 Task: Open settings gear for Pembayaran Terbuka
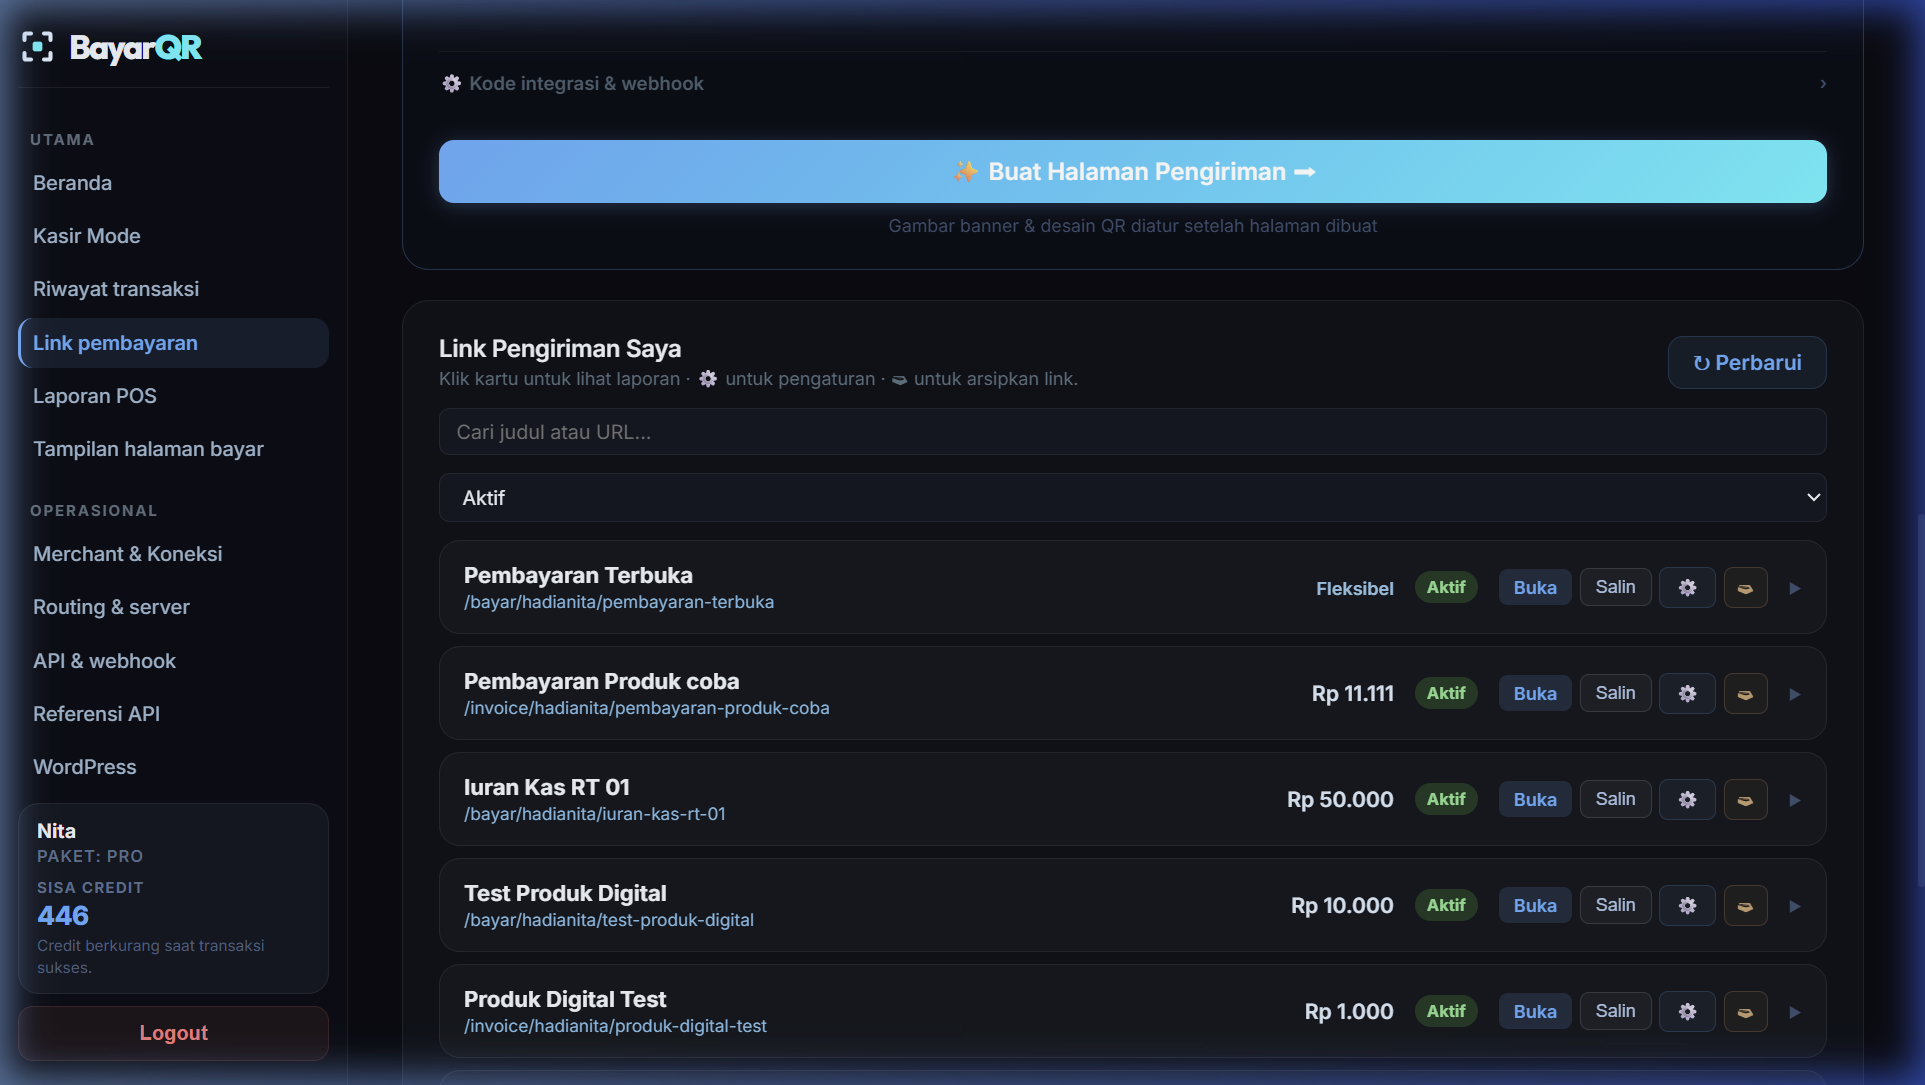pos(1687,588)
